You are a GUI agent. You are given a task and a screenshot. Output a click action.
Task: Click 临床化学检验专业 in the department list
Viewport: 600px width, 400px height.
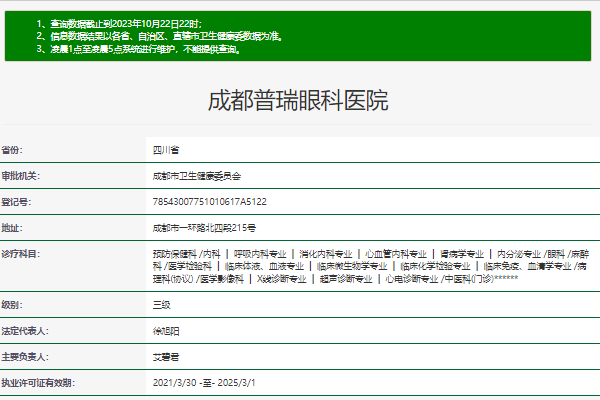[x=435, y=266]
